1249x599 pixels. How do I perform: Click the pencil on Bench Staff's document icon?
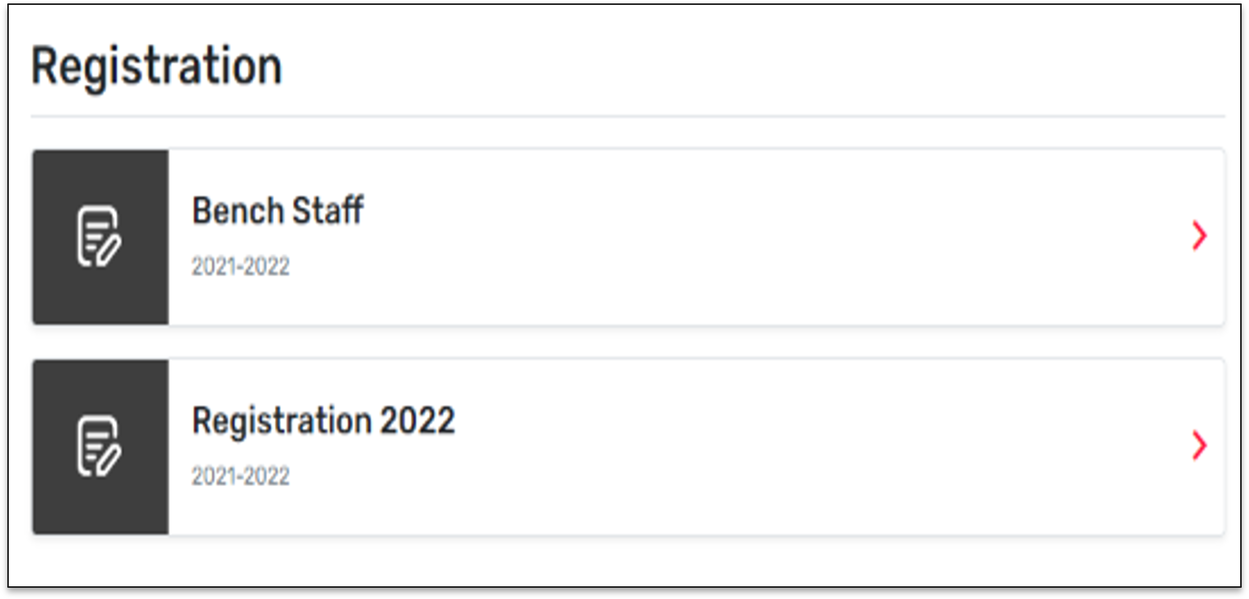click(106, 249)
